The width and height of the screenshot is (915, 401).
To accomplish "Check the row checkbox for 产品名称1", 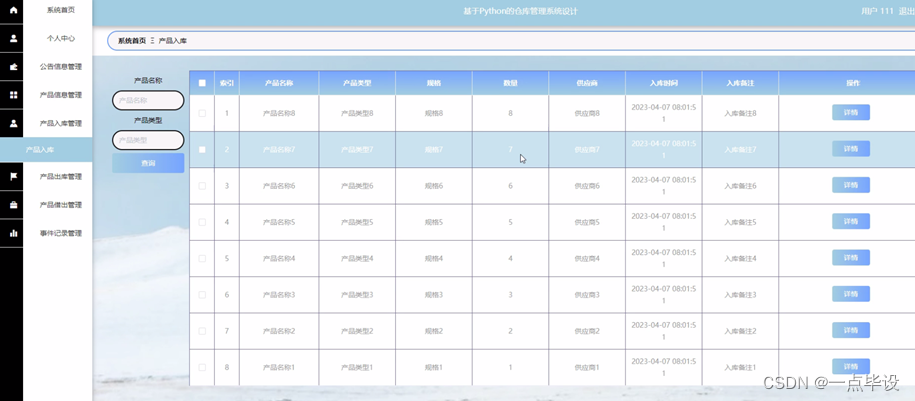I will point(202,367).
